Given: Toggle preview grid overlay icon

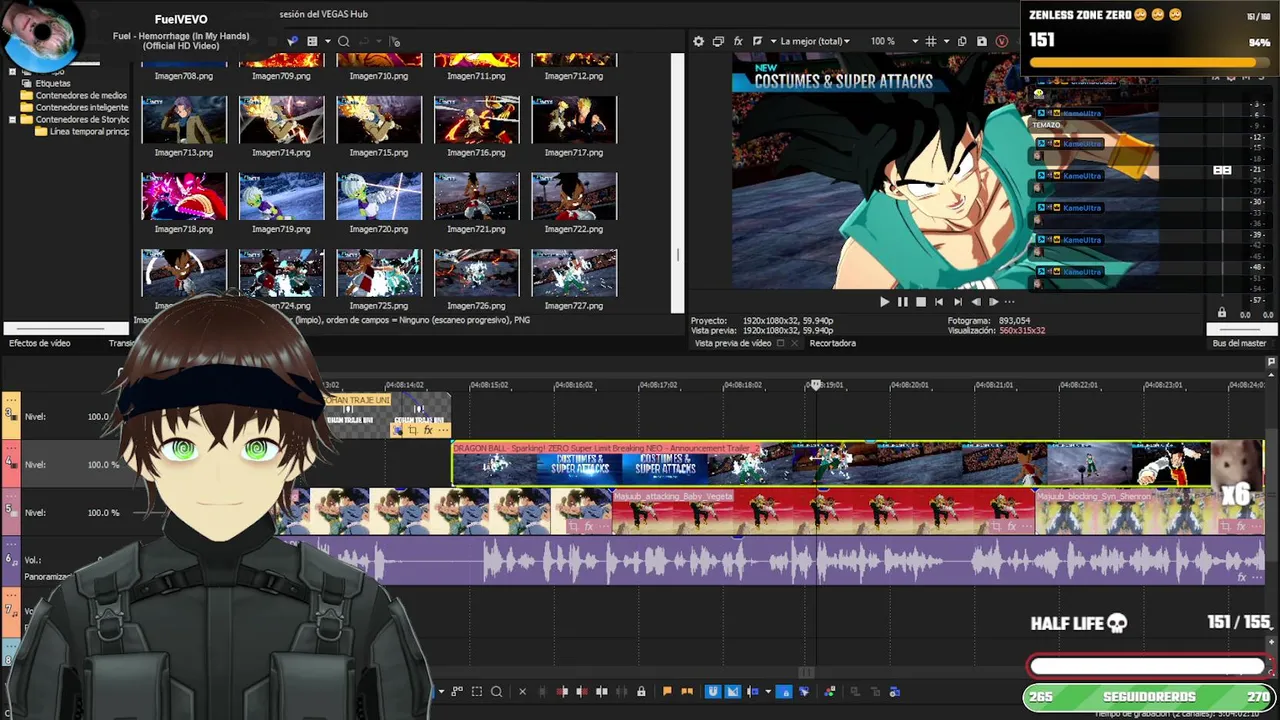Looking at the screenshot, I should [931, 41].
